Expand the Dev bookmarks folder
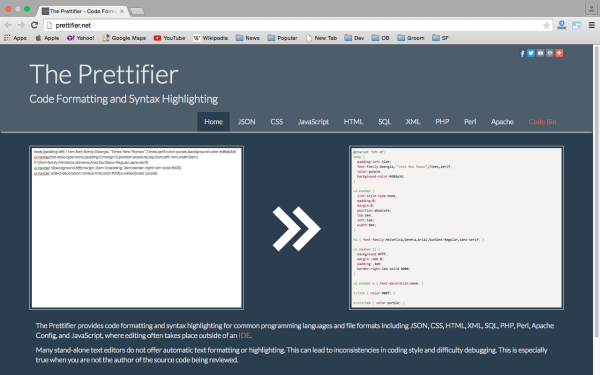600x375 pixels. (354, 38)
